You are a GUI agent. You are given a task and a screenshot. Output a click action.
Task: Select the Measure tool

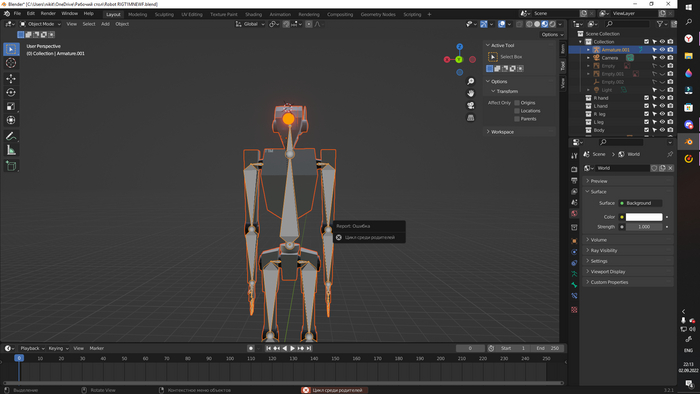[11, 150]
